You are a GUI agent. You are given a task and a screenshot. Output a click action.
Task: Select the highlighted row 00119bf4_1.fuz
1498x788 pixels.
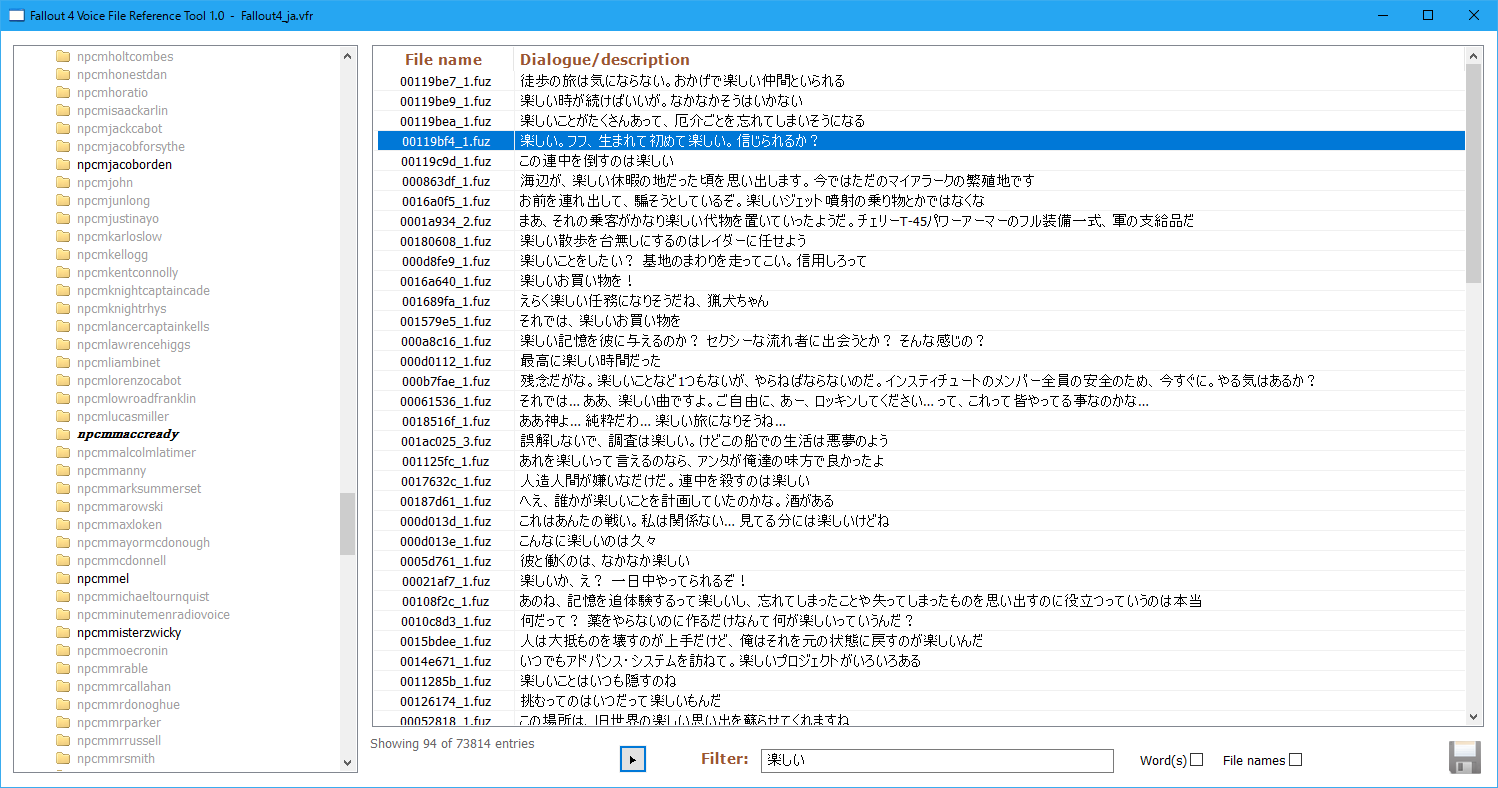pos(921,141)
